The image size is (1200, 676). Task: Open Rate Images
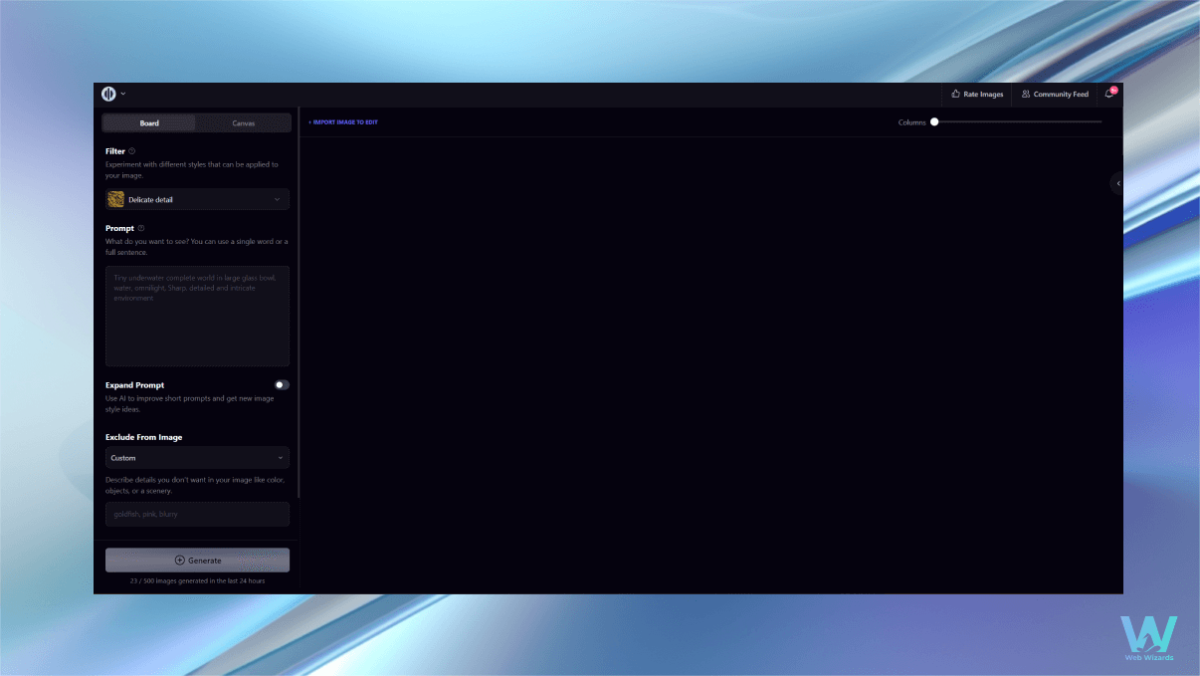pos(977,94)
